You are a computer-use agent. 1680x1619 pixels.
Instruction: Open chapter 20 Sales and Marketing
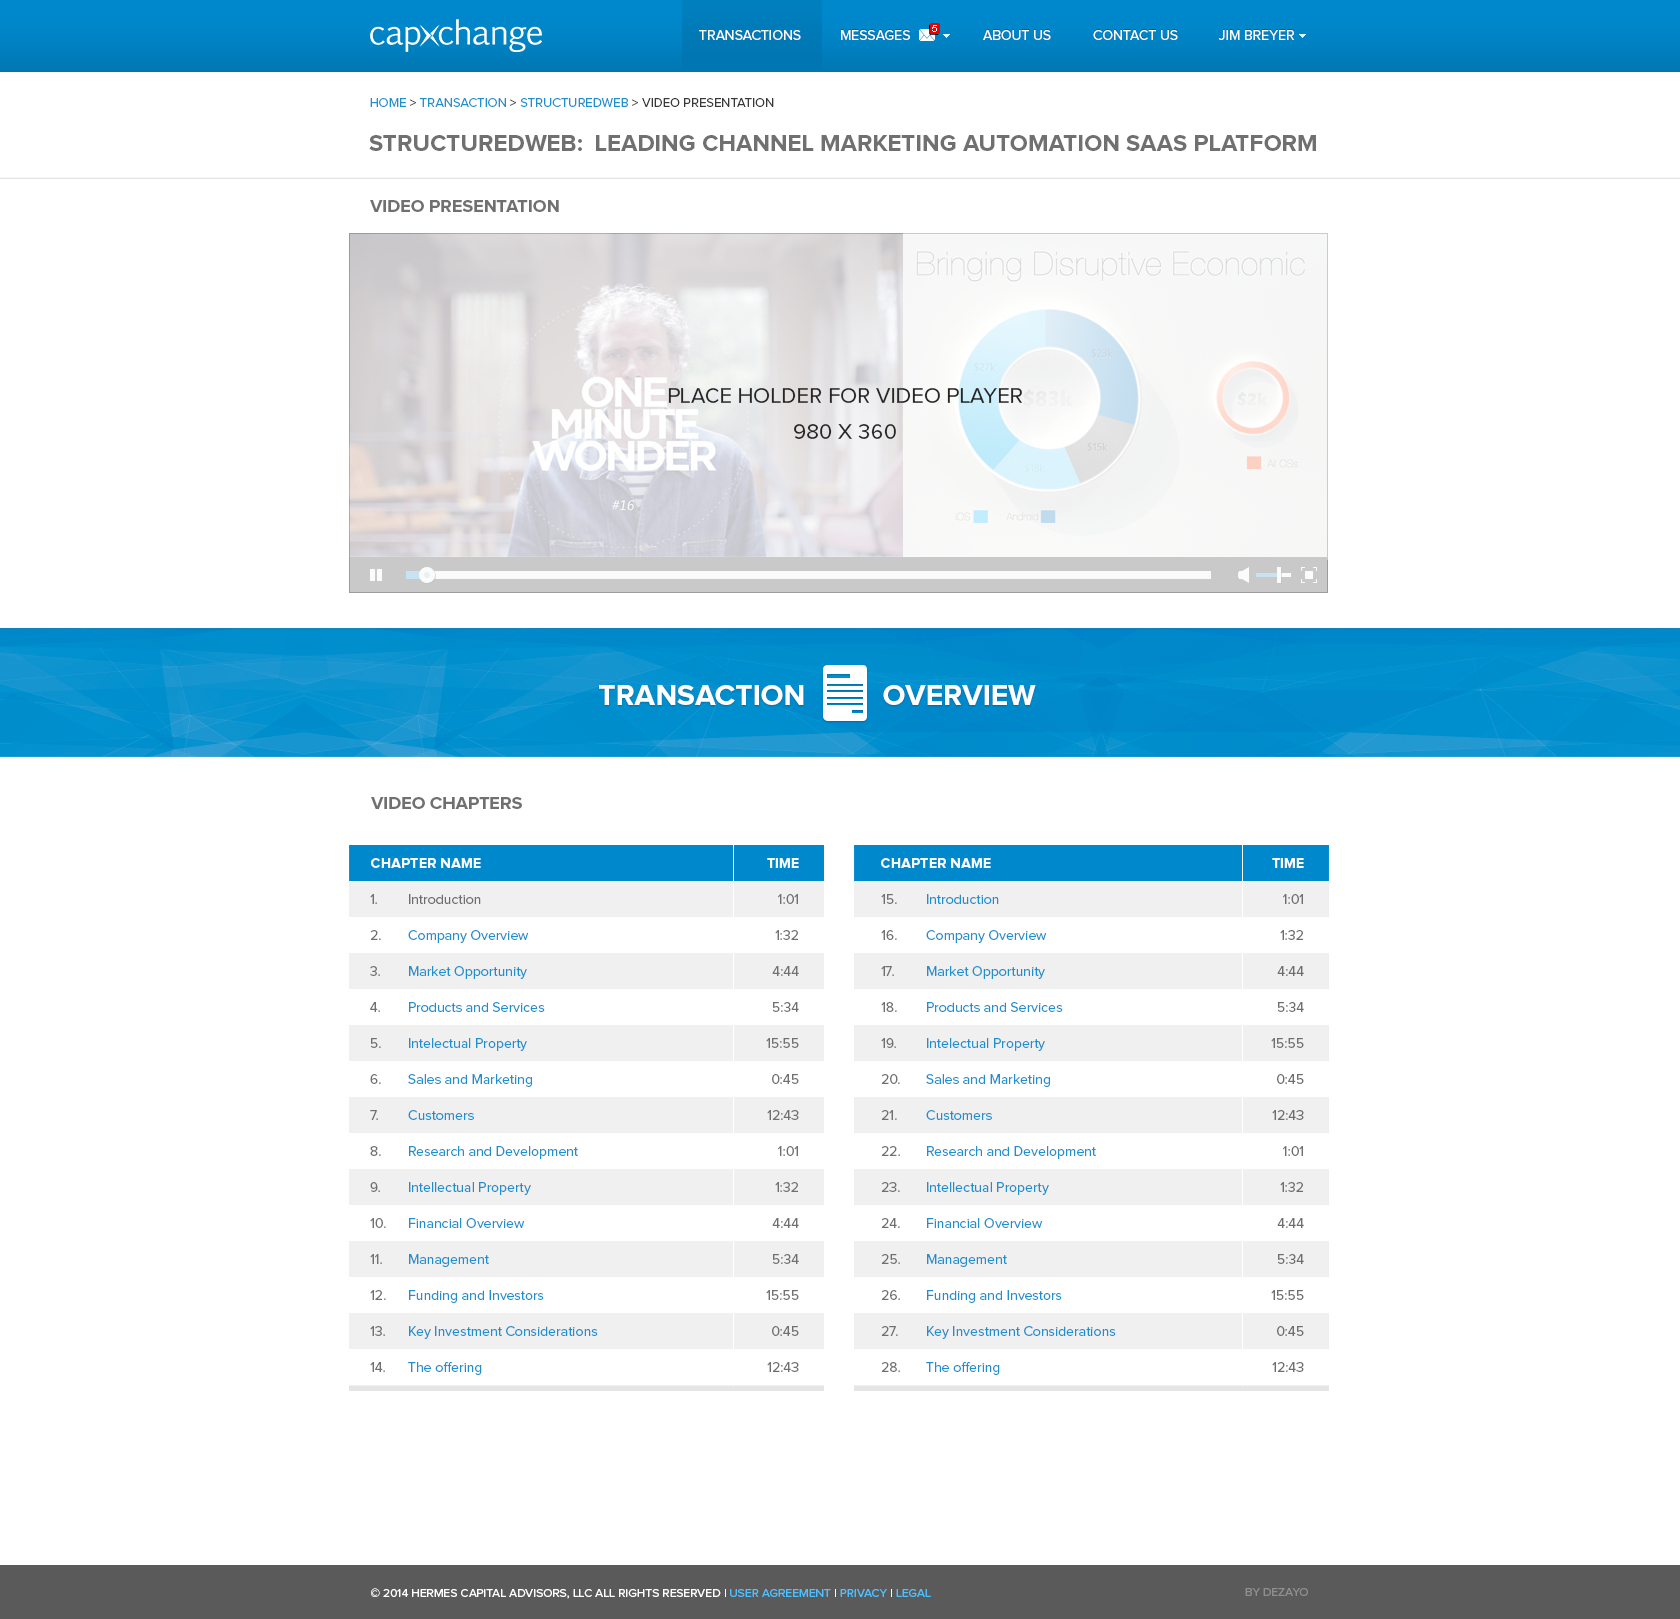click(x=988, y=1079)
